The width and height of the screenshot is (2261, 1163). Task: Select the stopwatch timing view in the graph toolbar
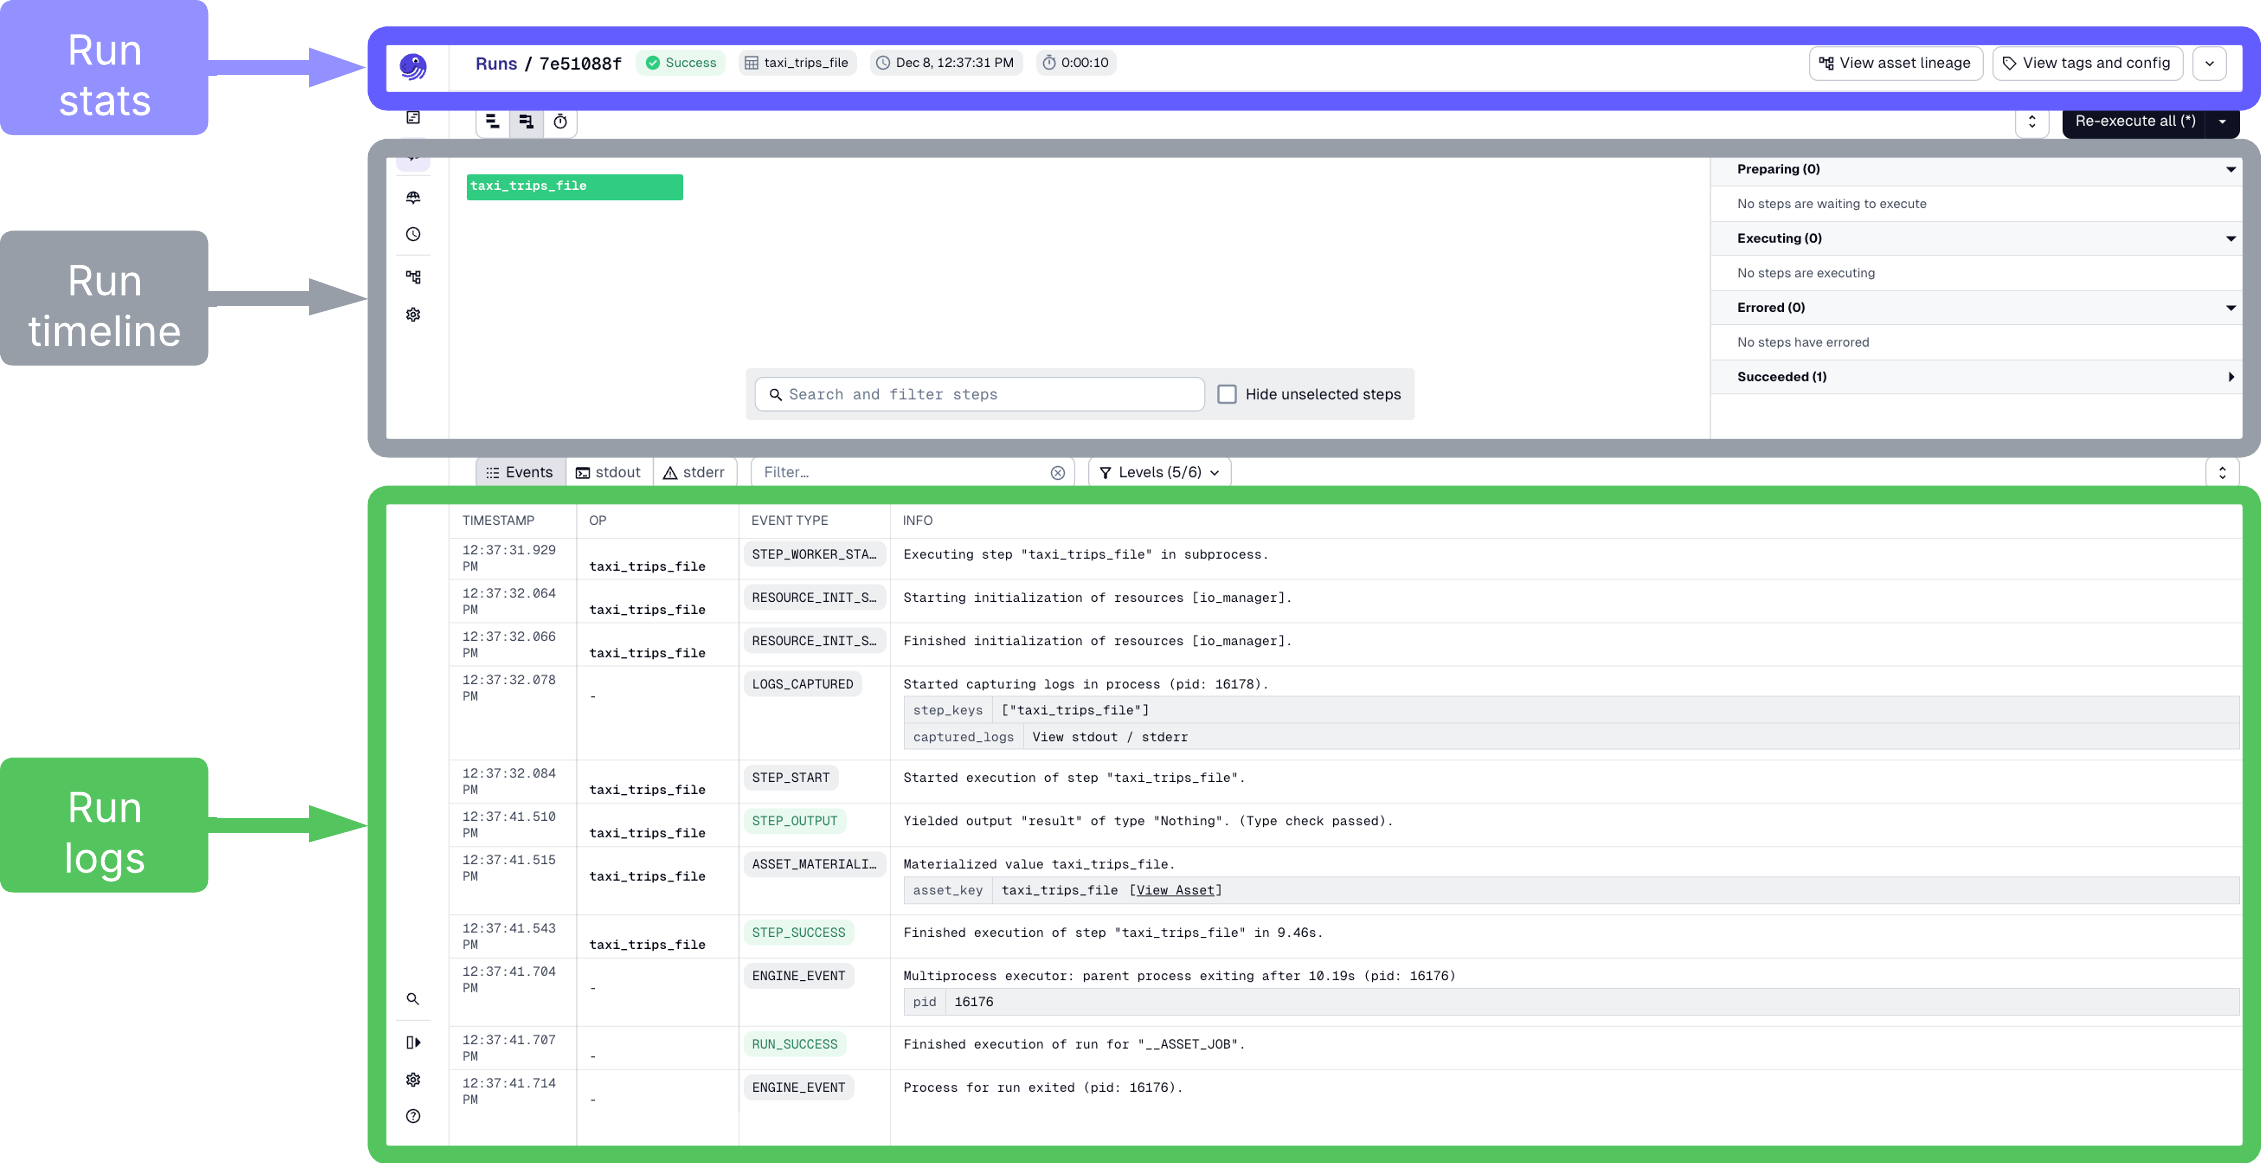pos(560,122)
